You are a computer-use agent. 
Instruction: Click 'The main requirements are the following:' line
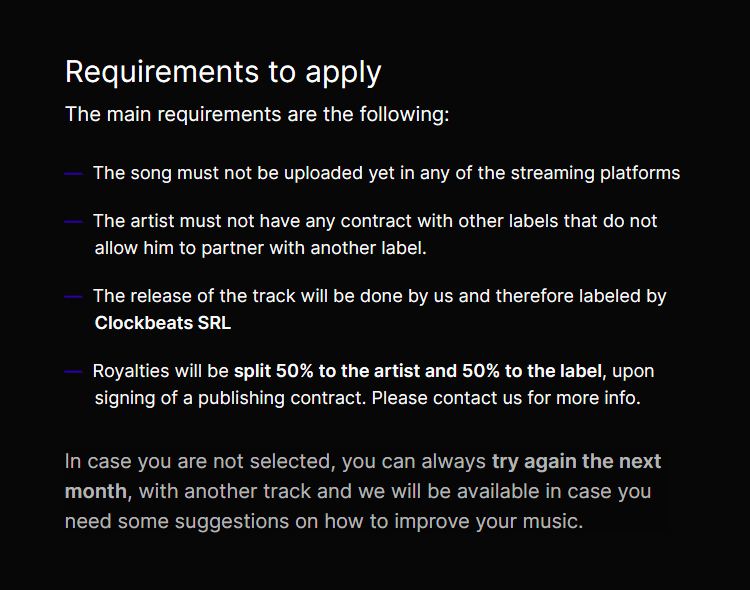point(257,115)
